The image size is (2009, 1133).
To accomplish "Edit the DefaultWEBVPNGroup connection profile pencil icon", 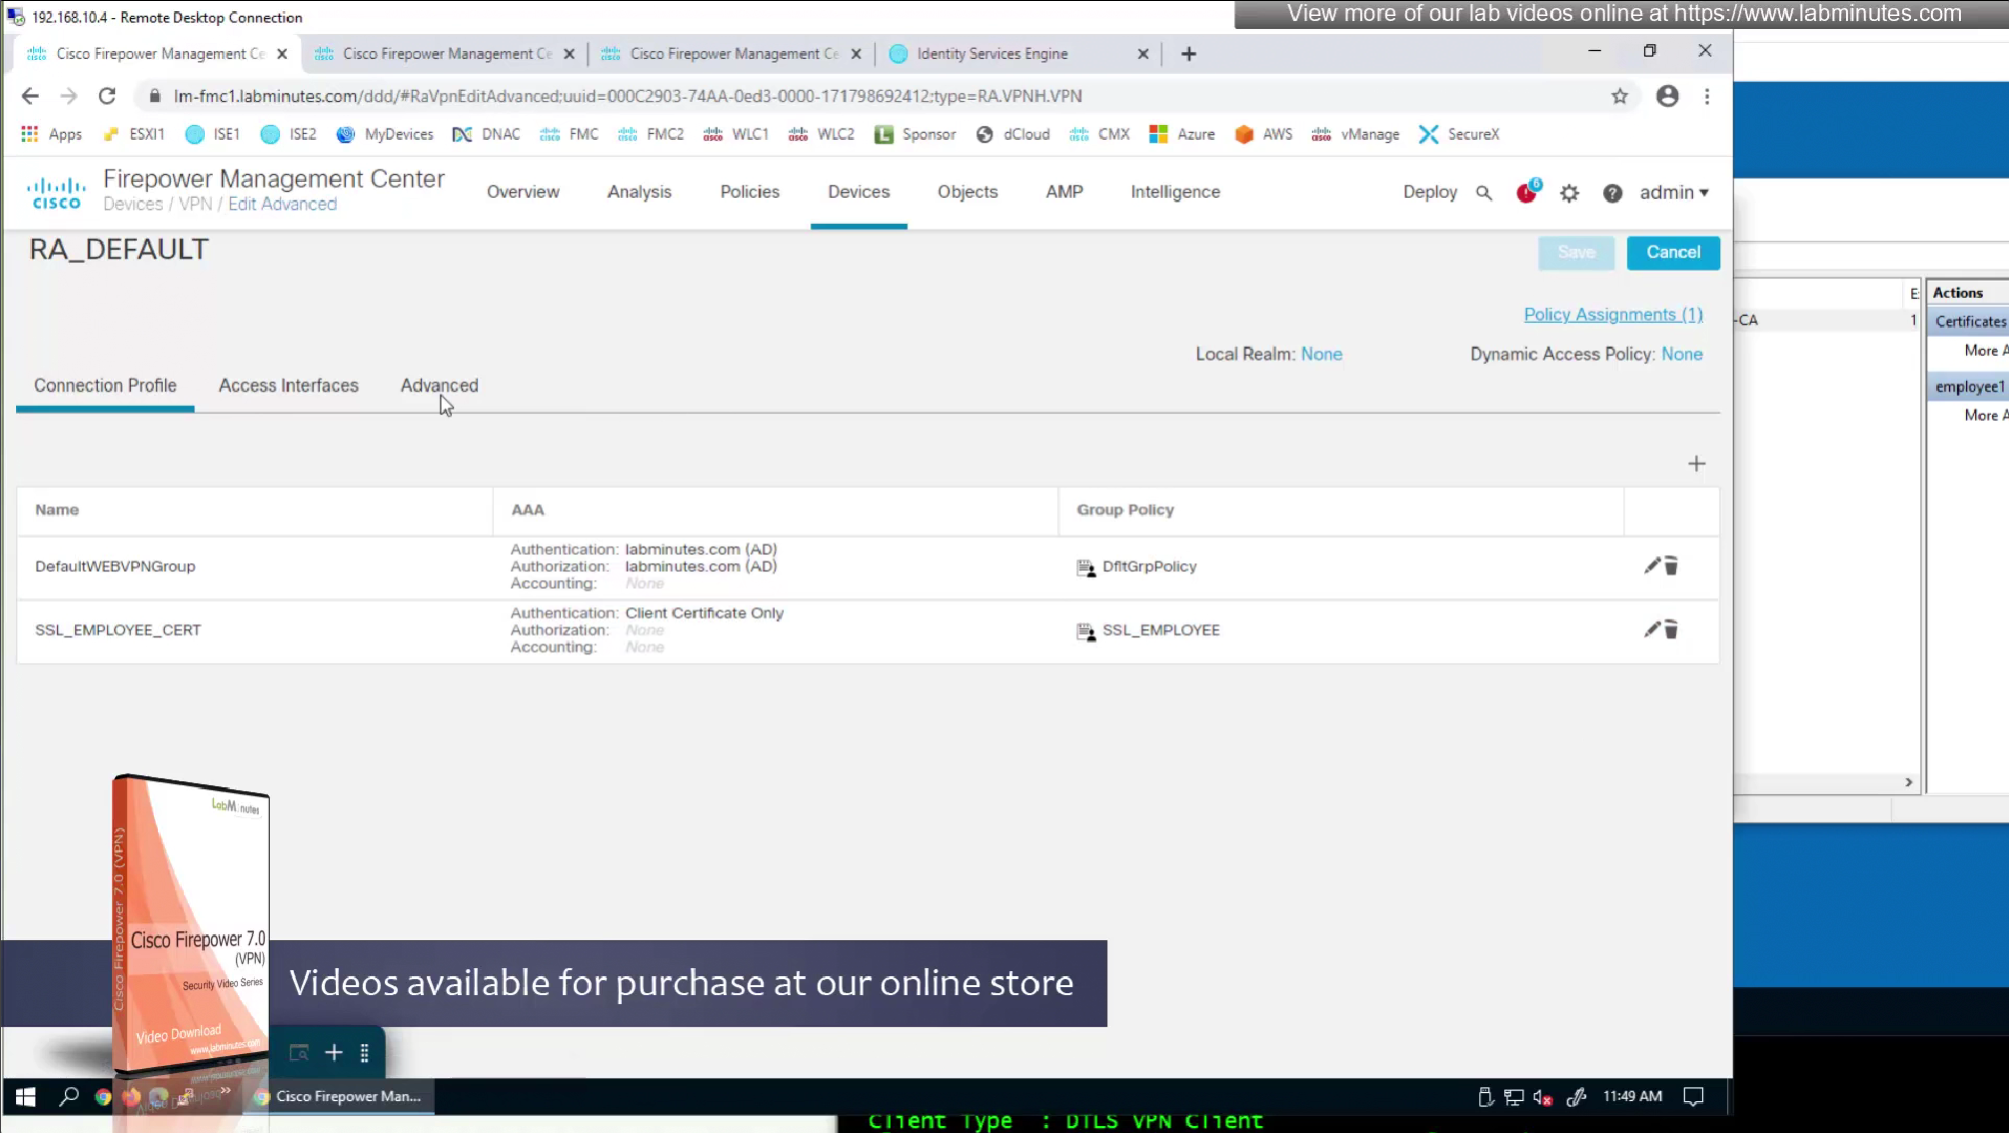I will tap(1651, 566).
